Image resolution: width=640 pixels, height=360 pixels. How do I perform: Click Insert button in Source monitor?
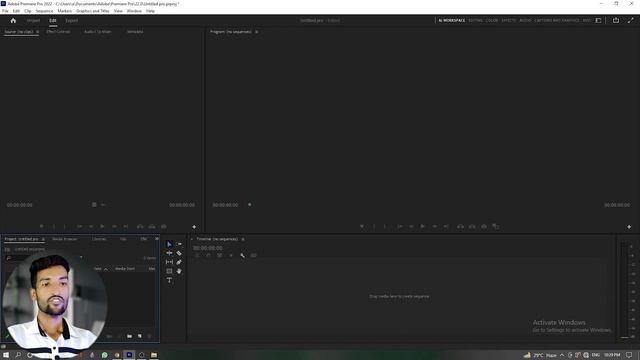(140, 227)
